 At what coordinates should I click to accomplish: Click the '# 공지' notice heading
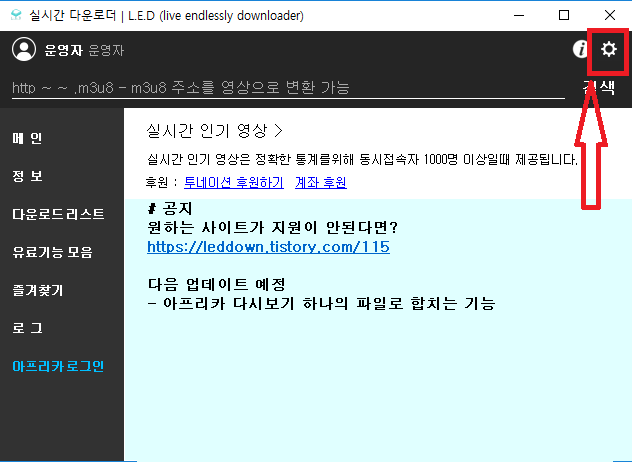coord(170,208)
